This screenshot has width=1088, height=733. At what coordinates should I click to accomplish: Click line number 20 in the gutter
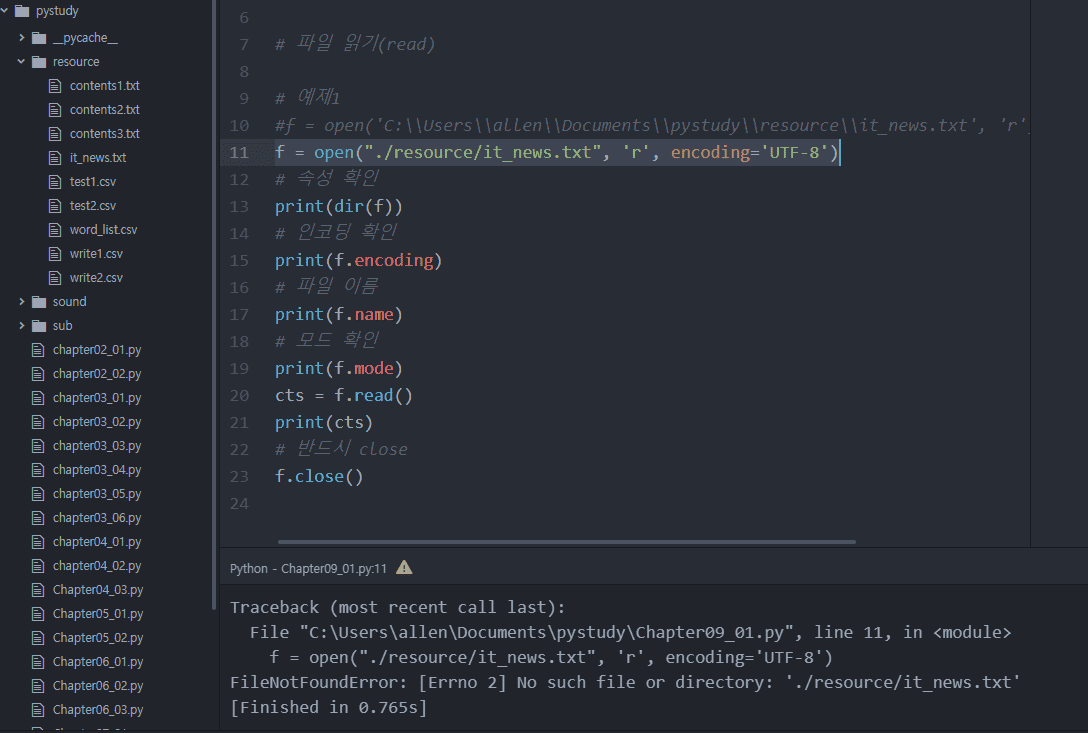[x=239, y=396]
